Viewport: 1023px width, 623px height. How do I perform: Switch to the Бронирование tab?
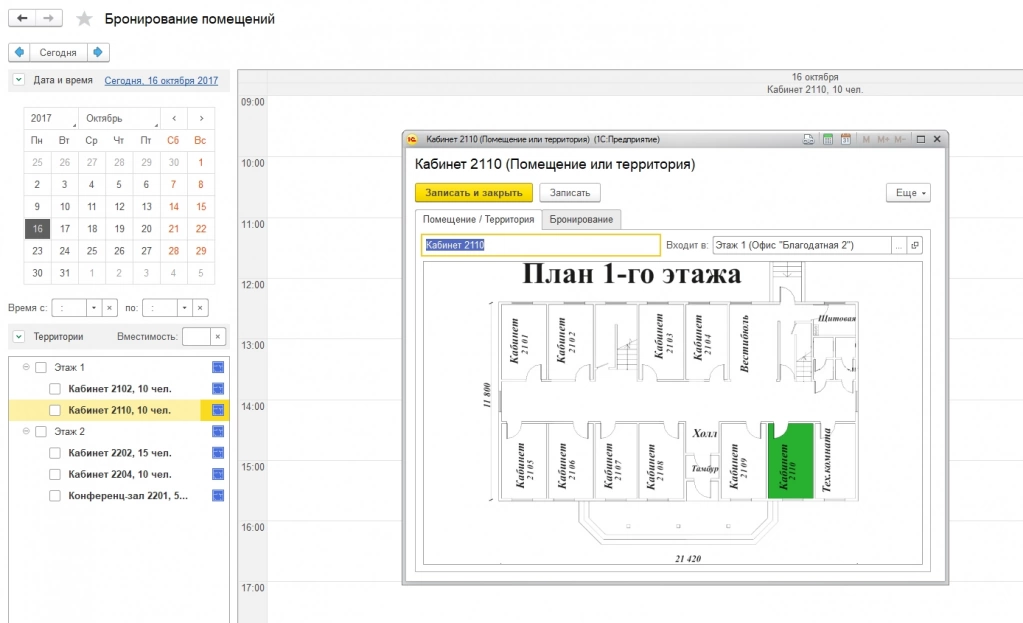(581, 219)
